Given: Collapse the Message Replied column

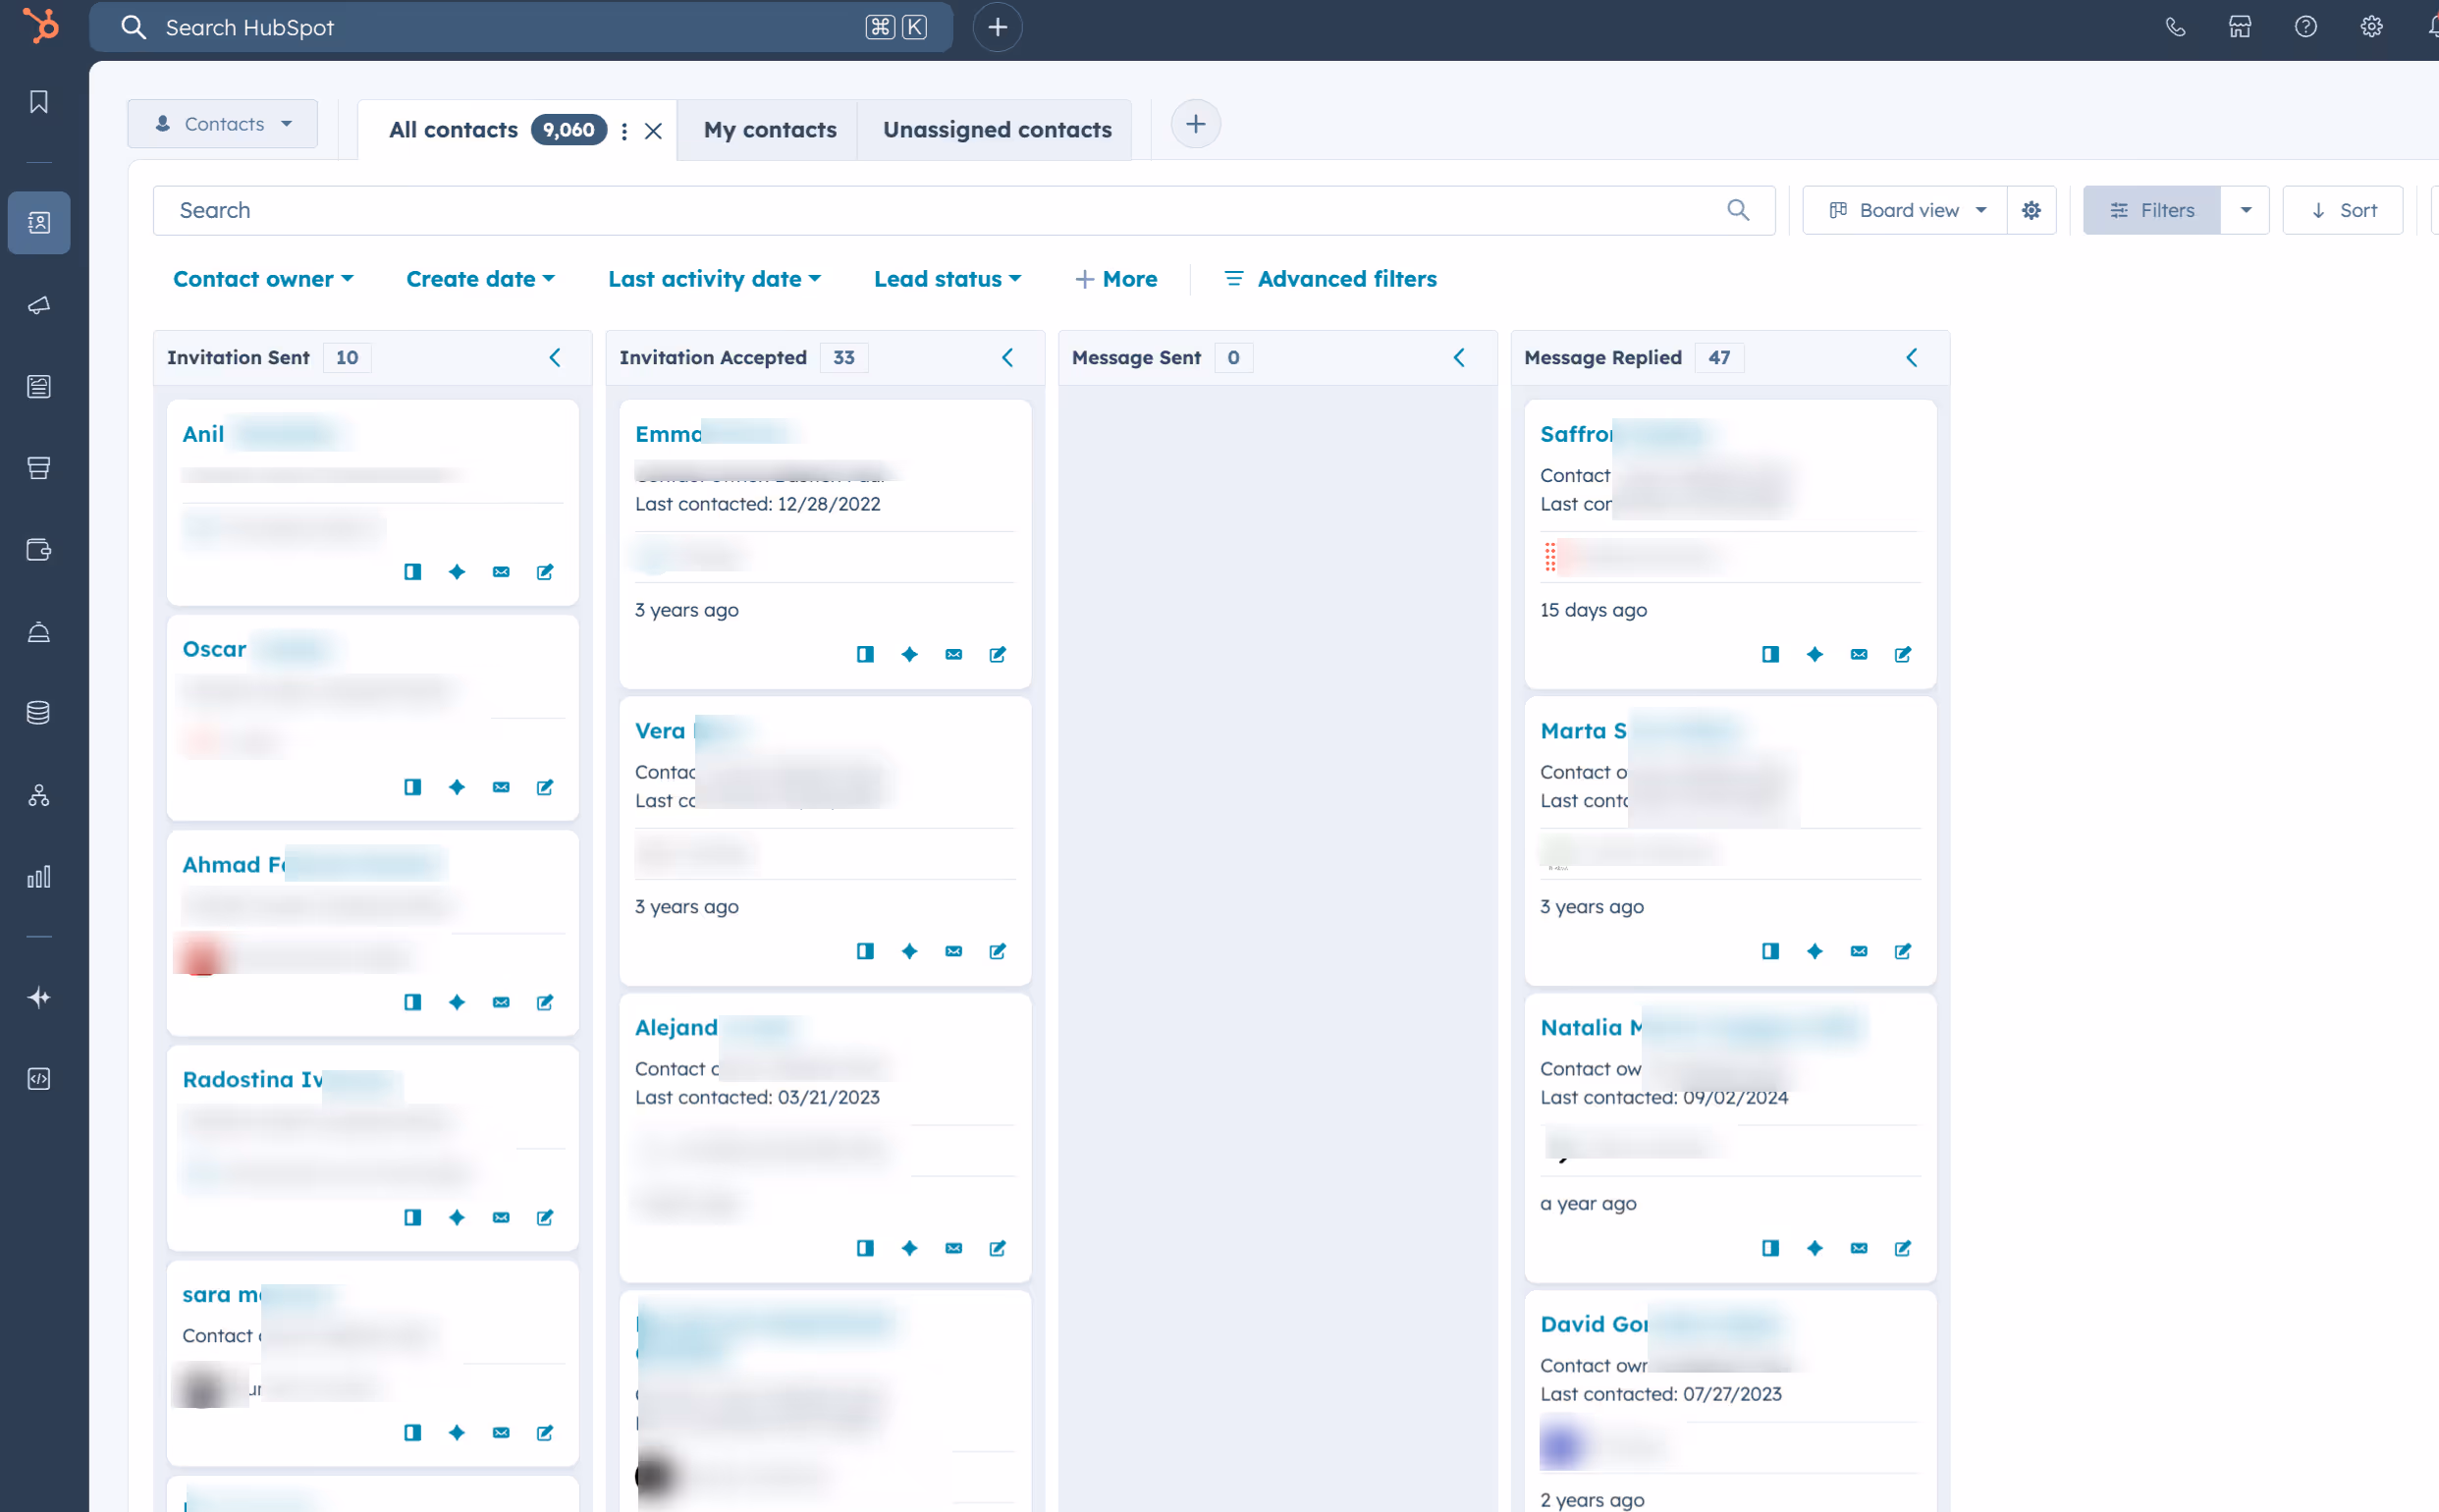Looking at the screenshot, I should [1911, 358].
